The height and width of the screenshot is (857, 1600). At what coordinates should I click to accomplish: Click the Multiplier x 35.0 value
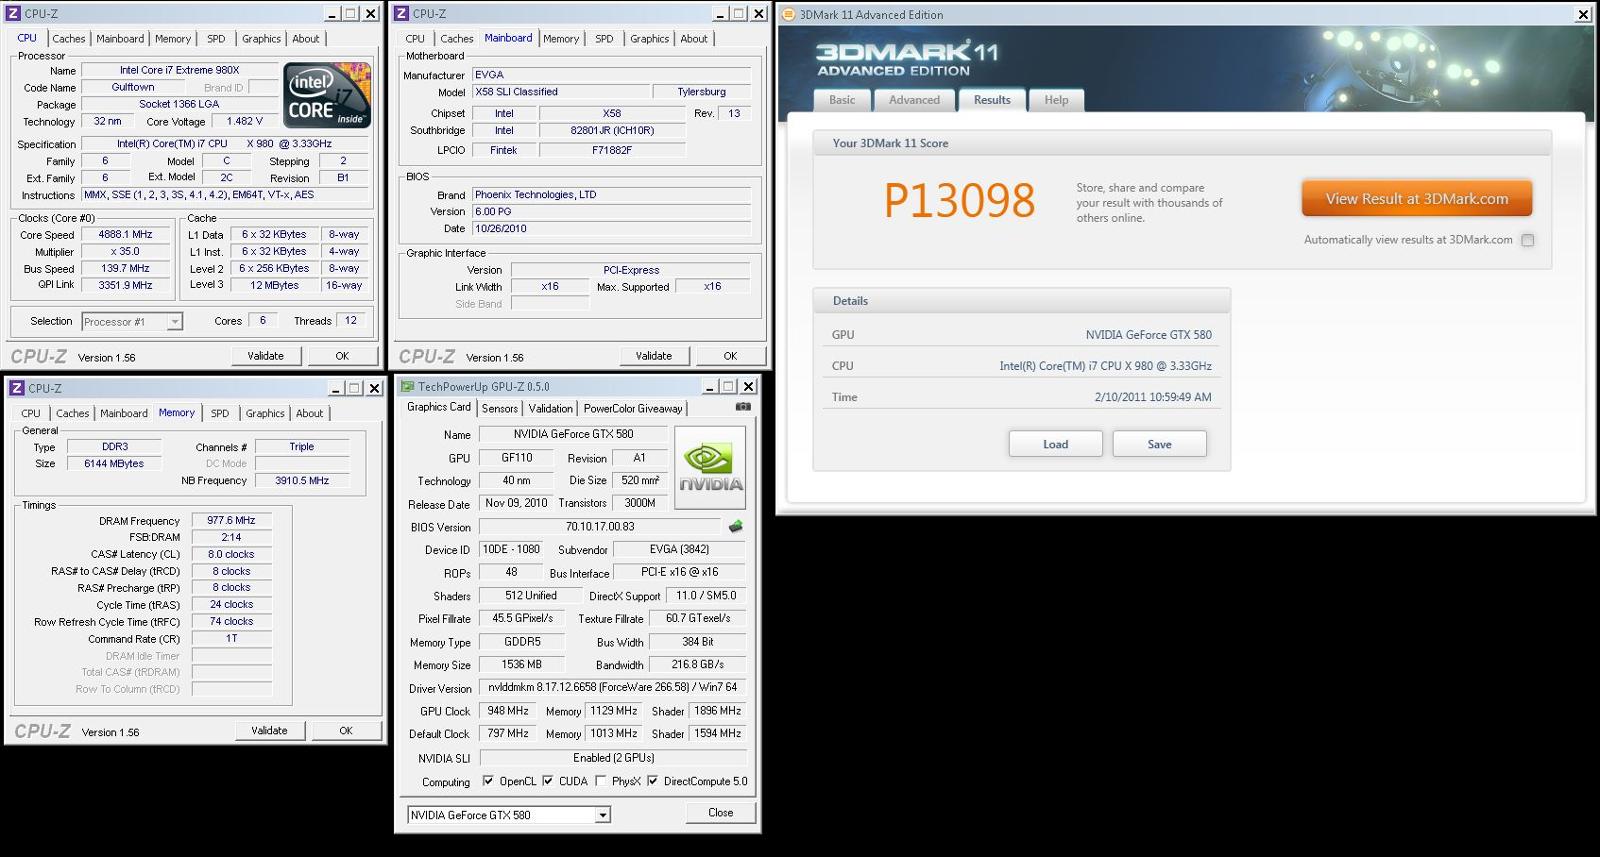coord(125,252)
